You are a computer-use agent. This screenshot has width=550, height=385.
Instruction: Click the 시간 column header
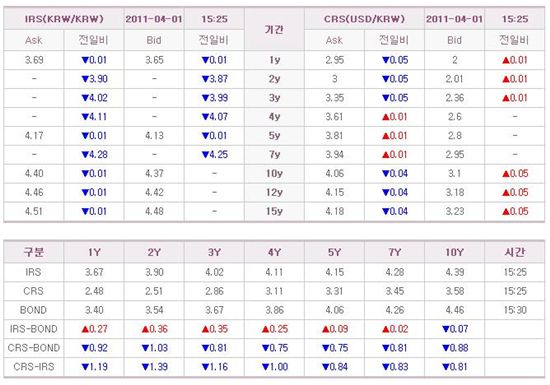[x=515, y=252]
